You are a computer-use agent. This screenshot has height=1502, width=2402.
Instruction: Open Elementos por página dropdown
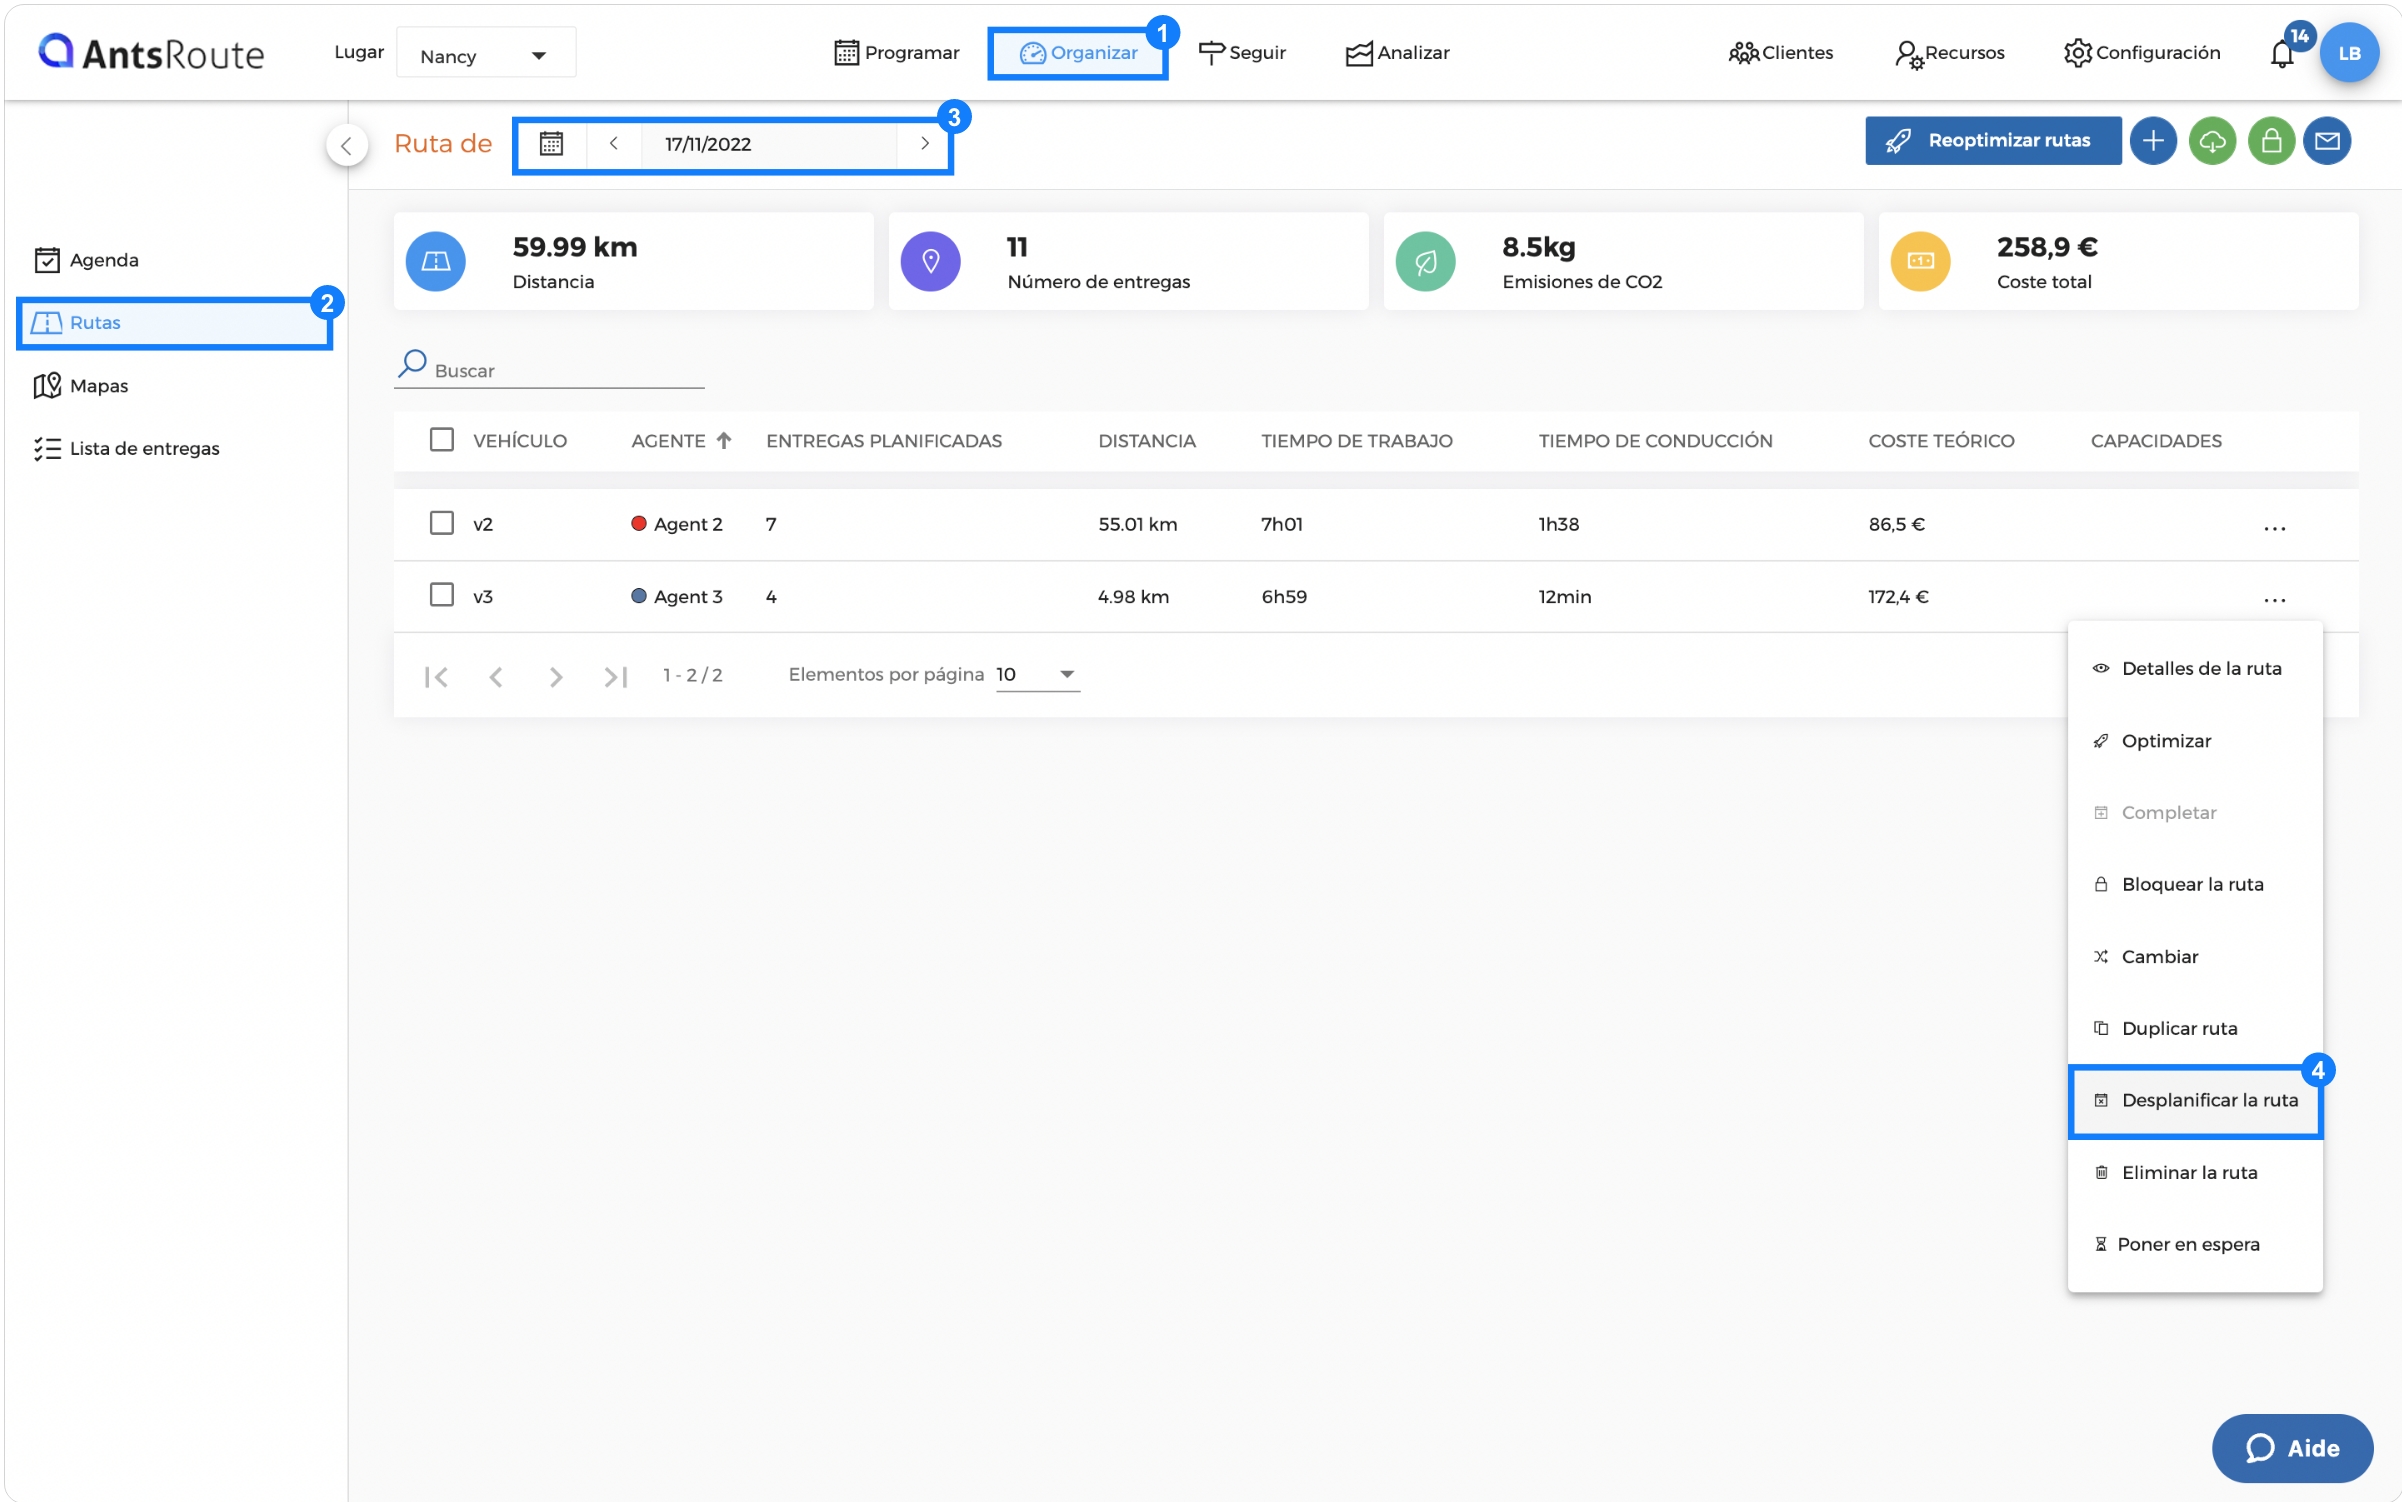click(x=1037, y=675)
